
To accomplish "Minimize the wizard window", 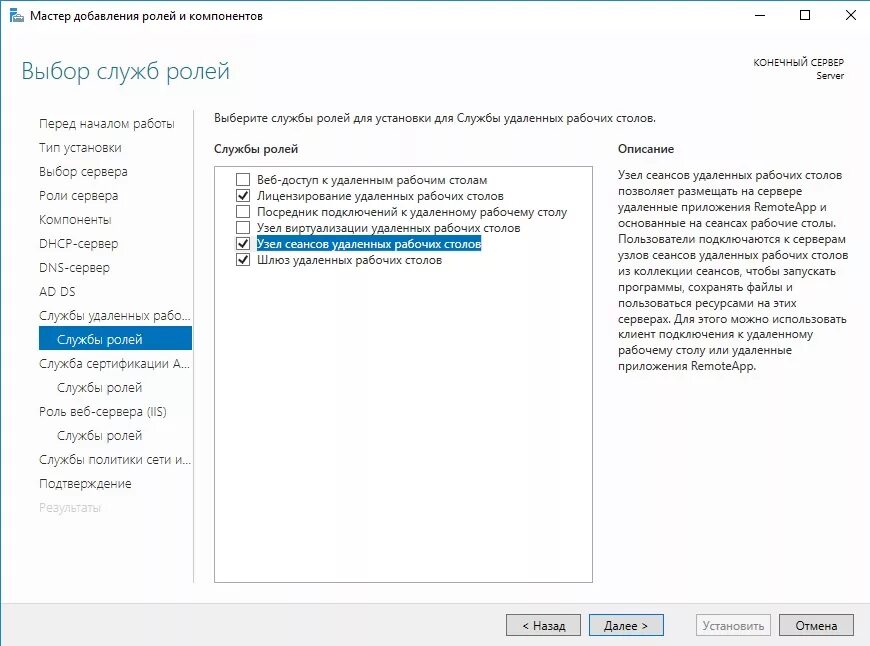I will click(760, 16).
